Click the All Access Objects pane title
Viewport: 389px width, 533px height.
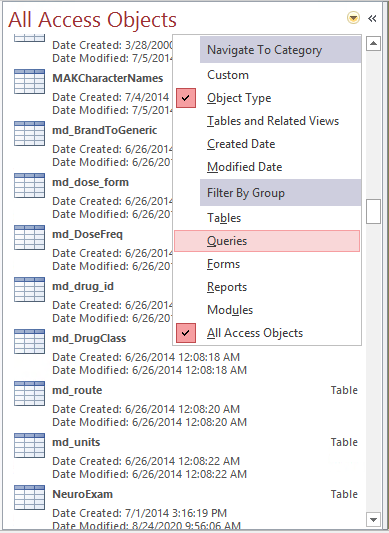click(x=92, y=20)
